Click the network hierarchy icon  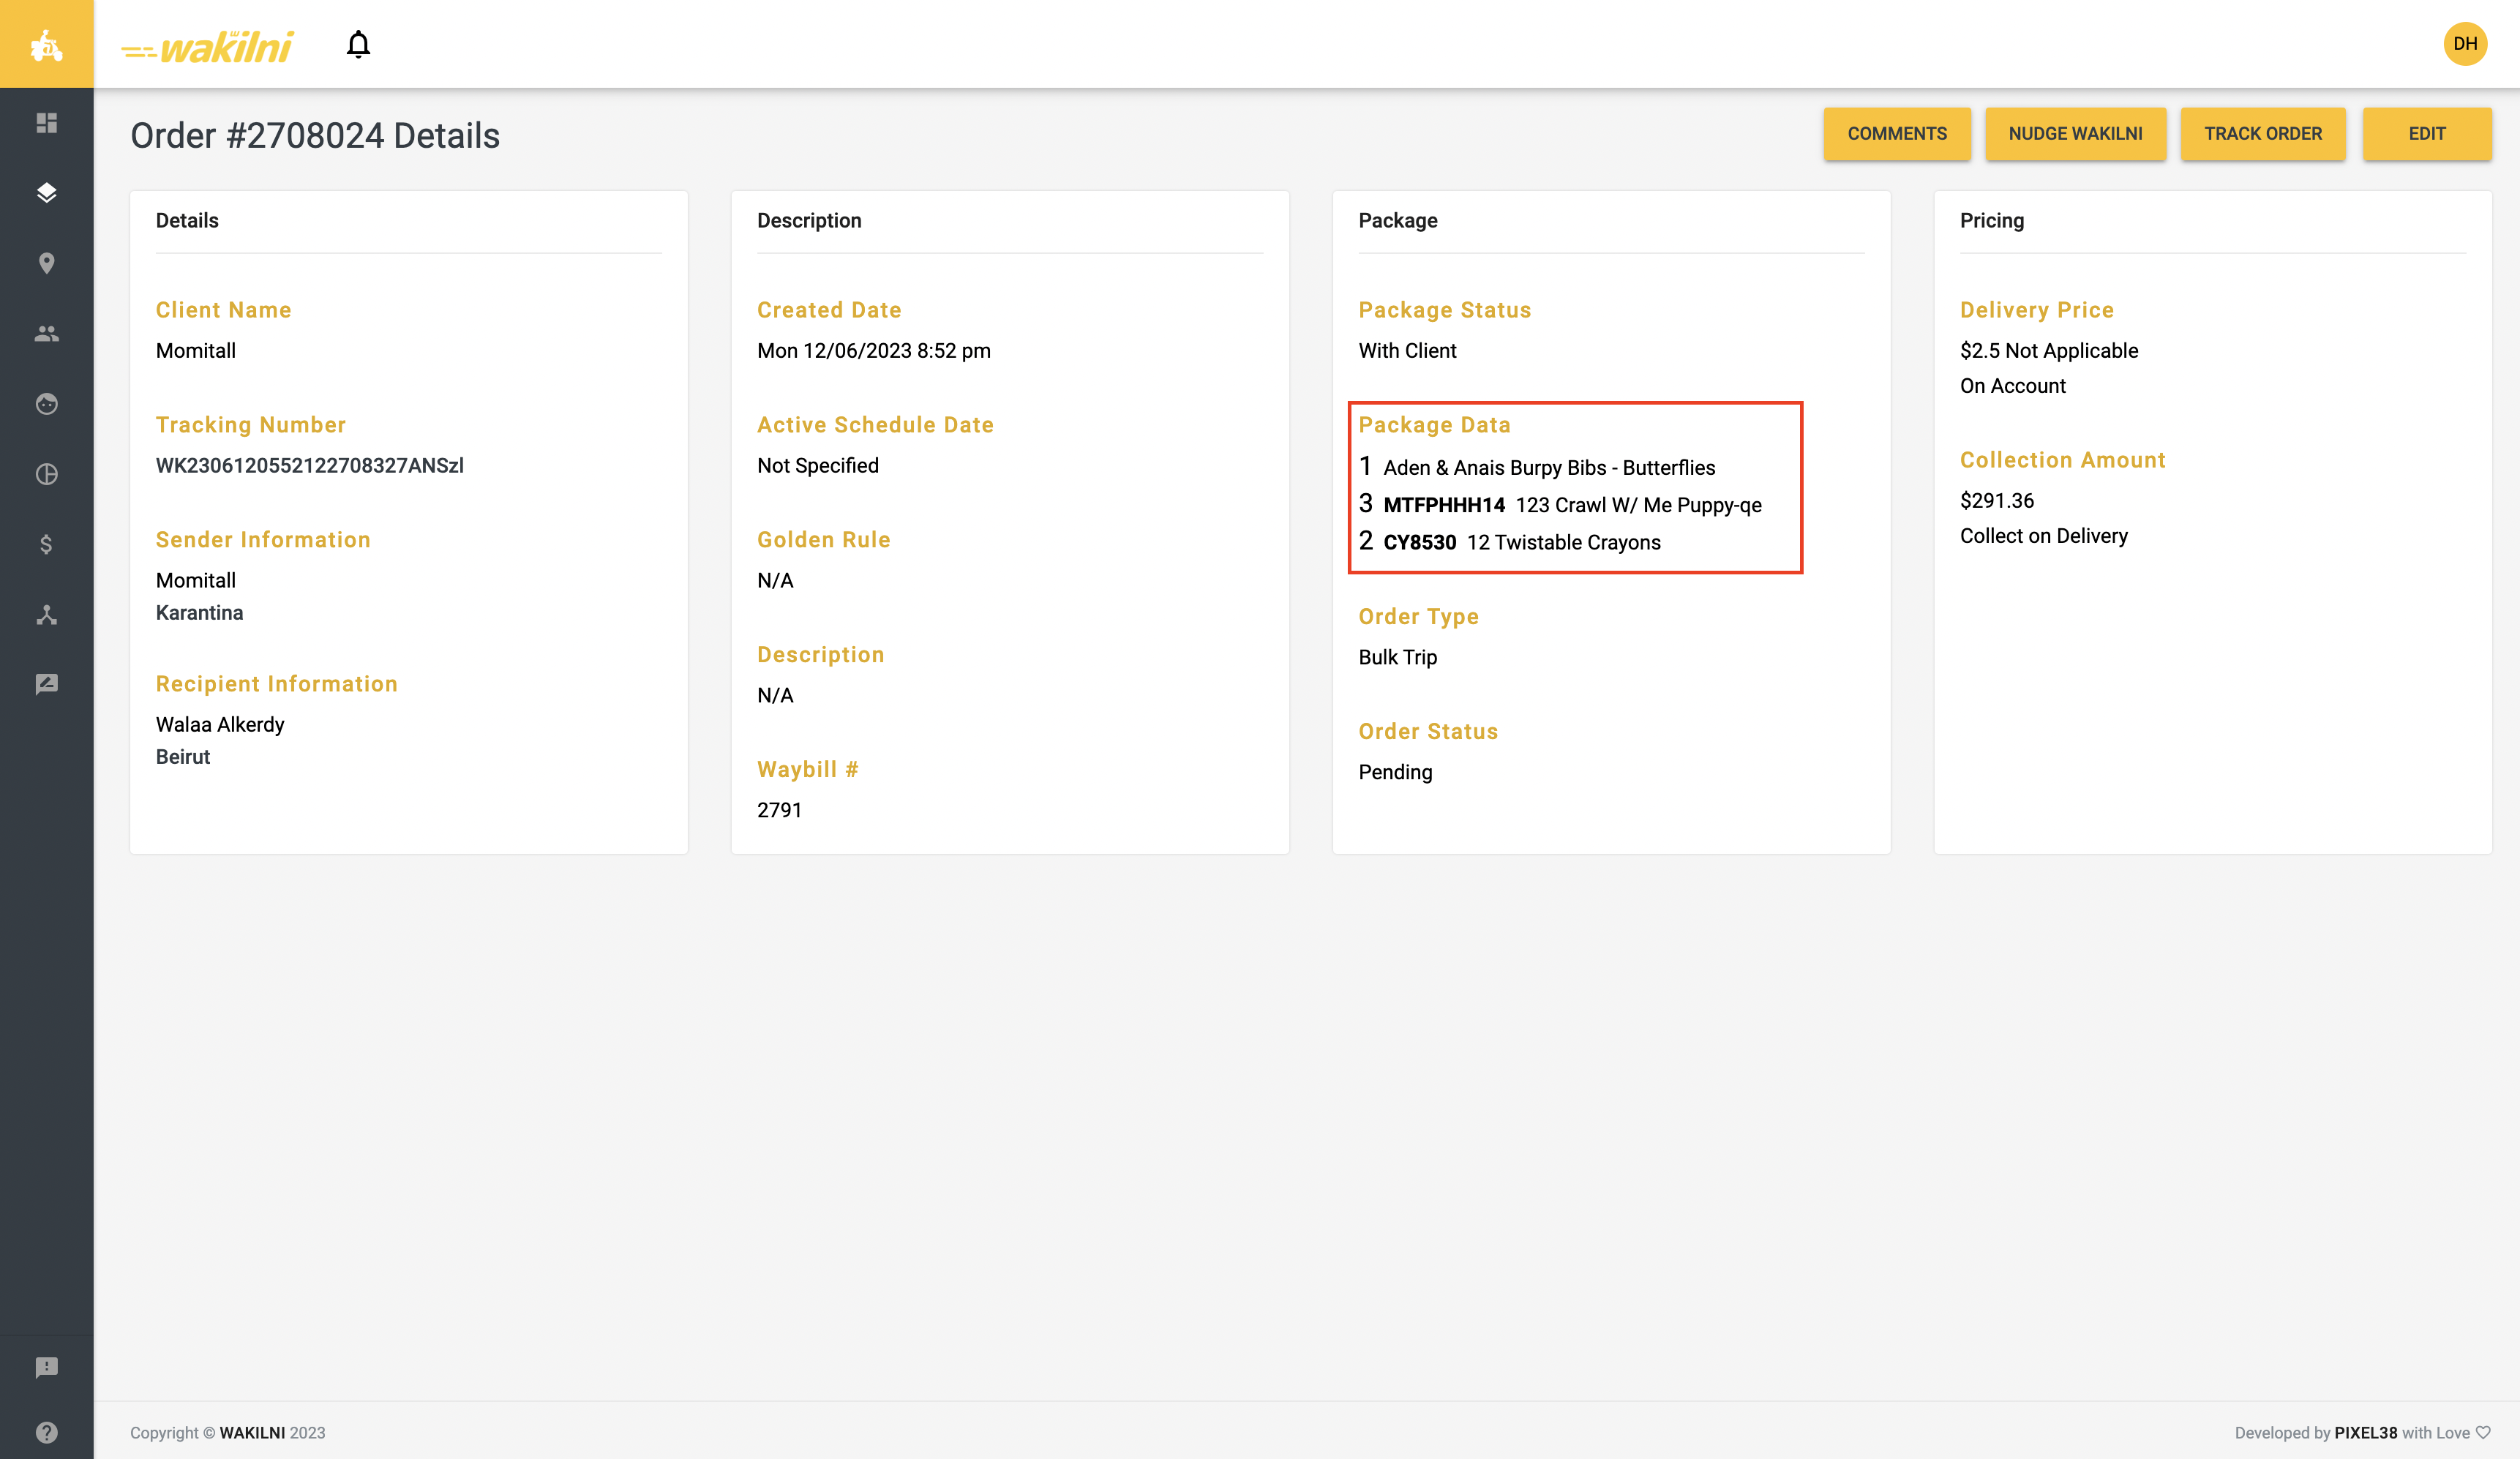[x=46, y=615]
